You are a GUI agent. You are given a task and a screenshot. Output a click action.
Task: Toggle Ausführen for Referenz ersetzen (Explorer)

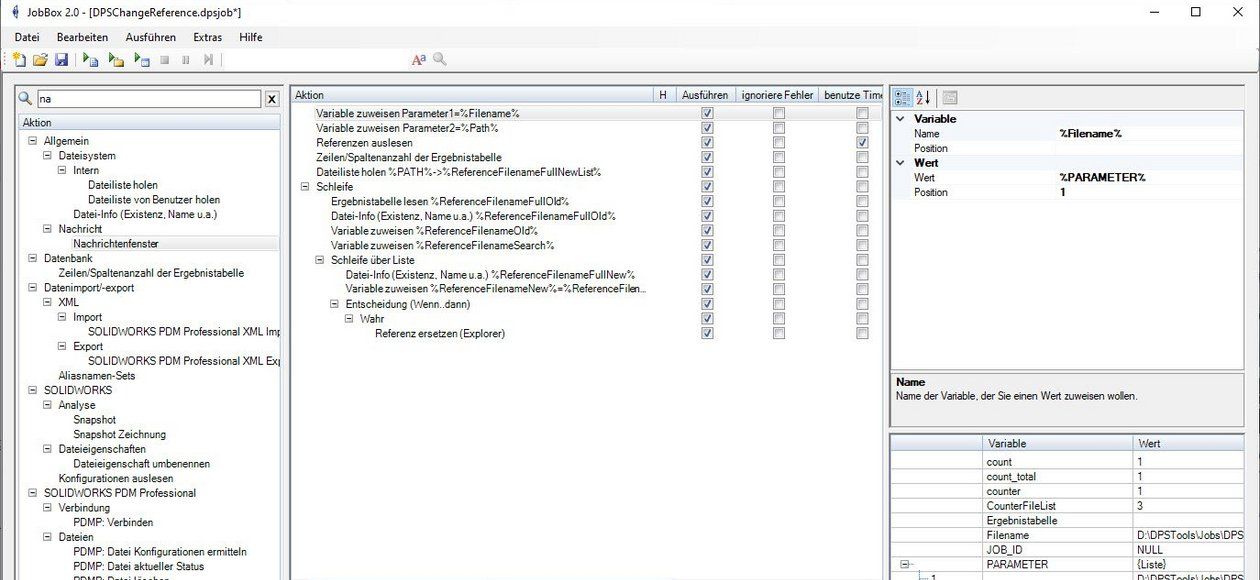[x=708, y=333]
